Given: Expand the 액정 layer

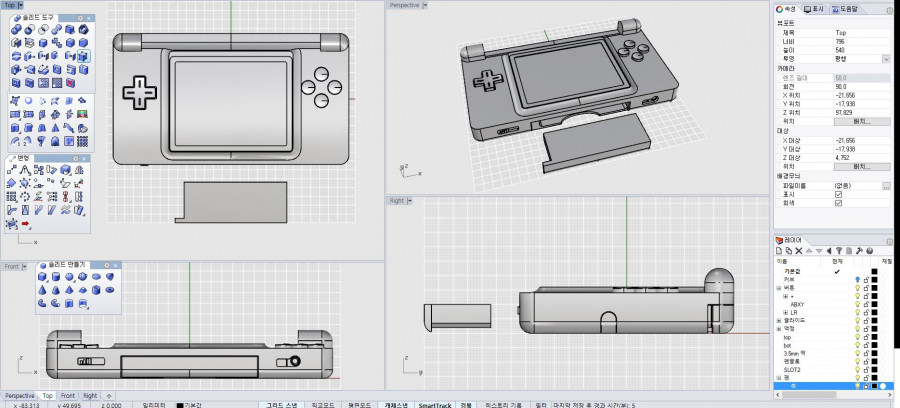Looking at the screenshot, I should (x=779, y=328).
